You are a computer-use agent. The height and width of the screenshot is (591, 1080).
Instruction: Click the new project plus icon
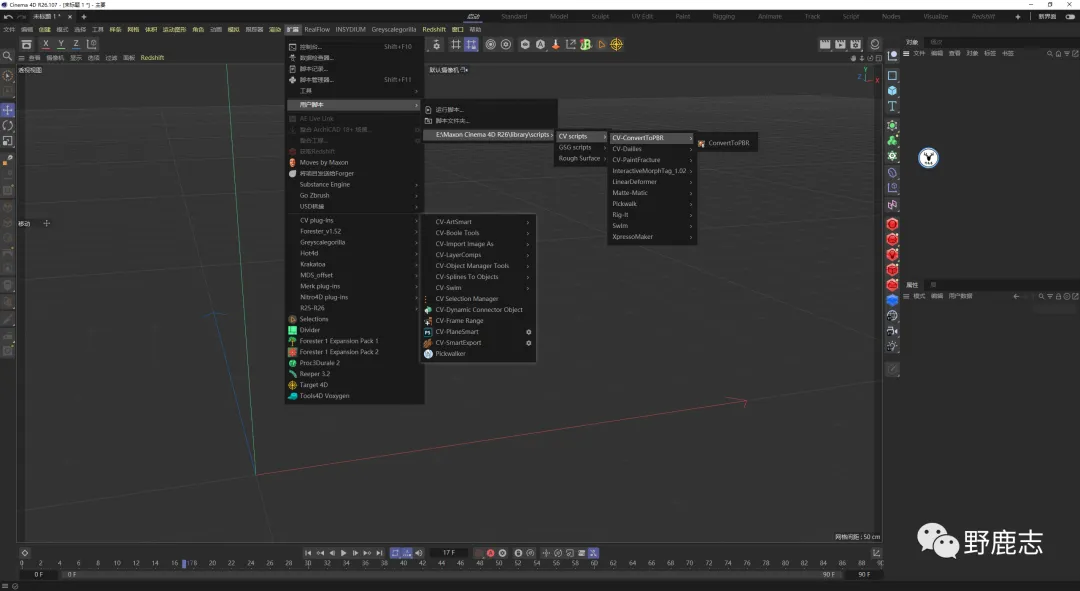[84, 17]
